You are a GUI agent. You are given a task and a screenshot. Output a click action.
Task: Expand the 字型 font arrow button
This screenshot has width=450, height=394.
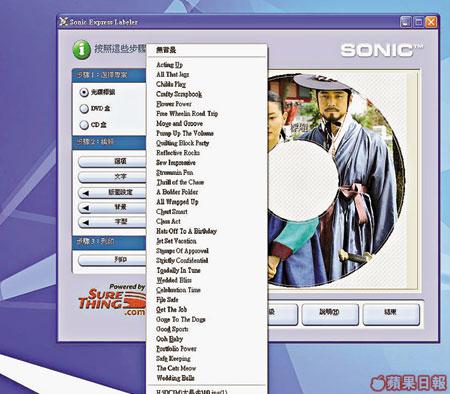pyautogui.click(x=112, y=222)
